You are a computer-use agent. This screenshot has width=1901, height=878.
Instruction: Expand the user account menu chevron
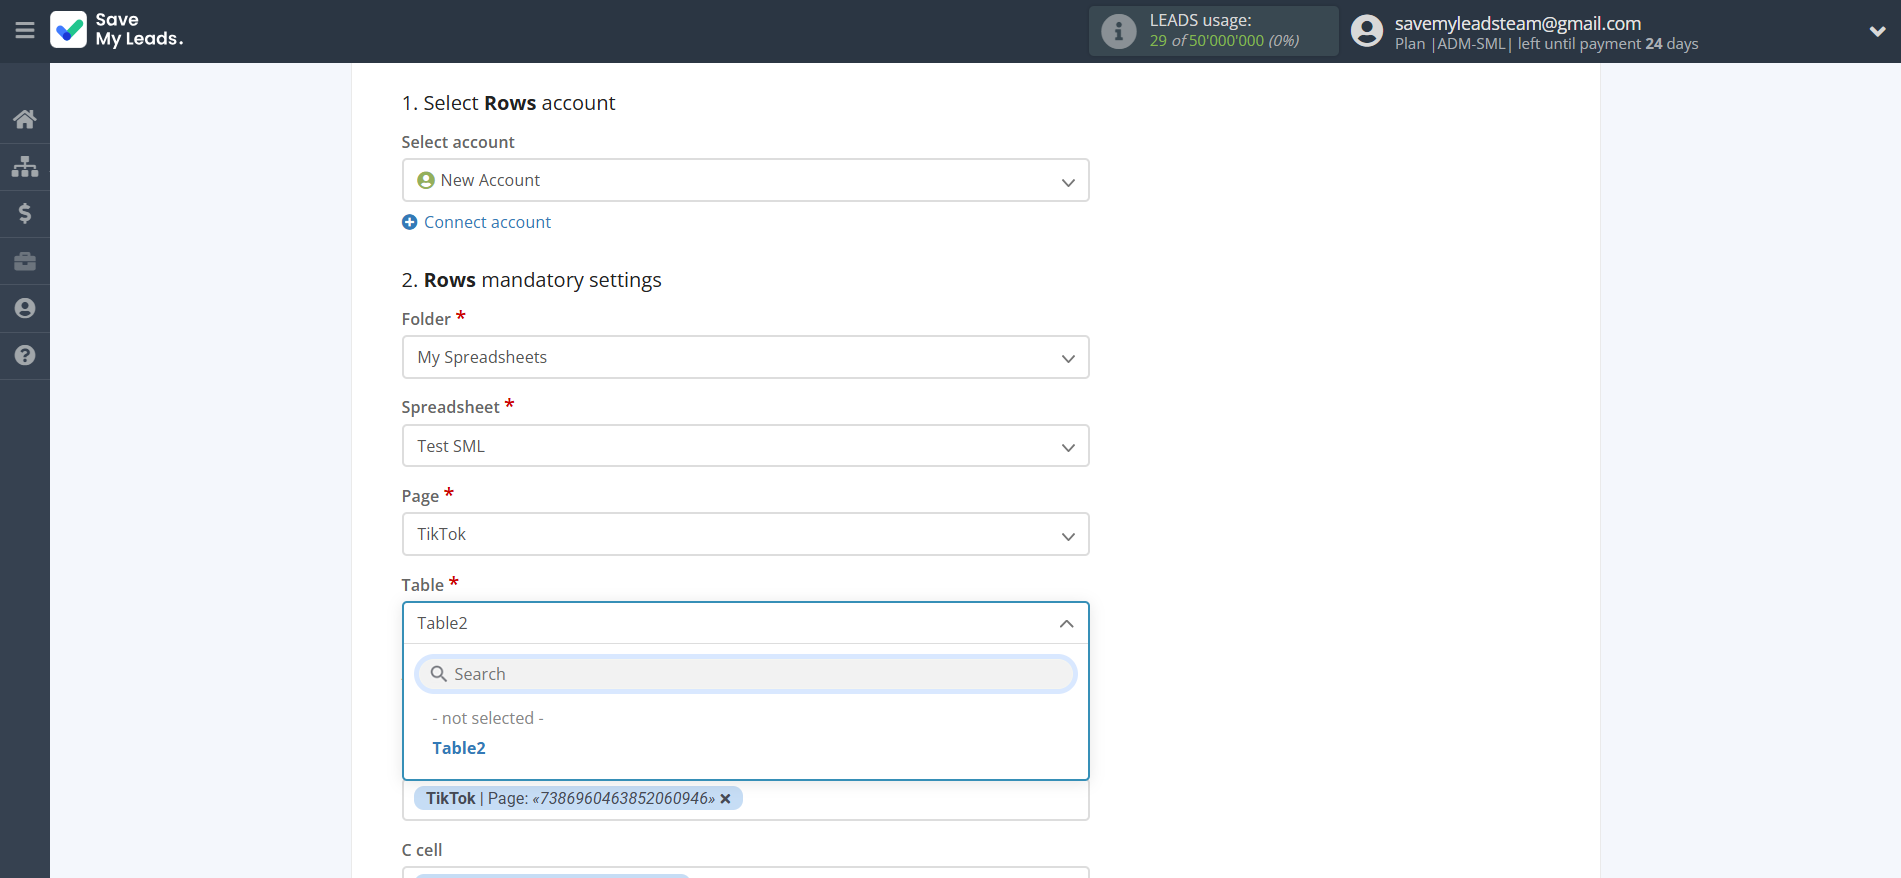coord(1877,31)
